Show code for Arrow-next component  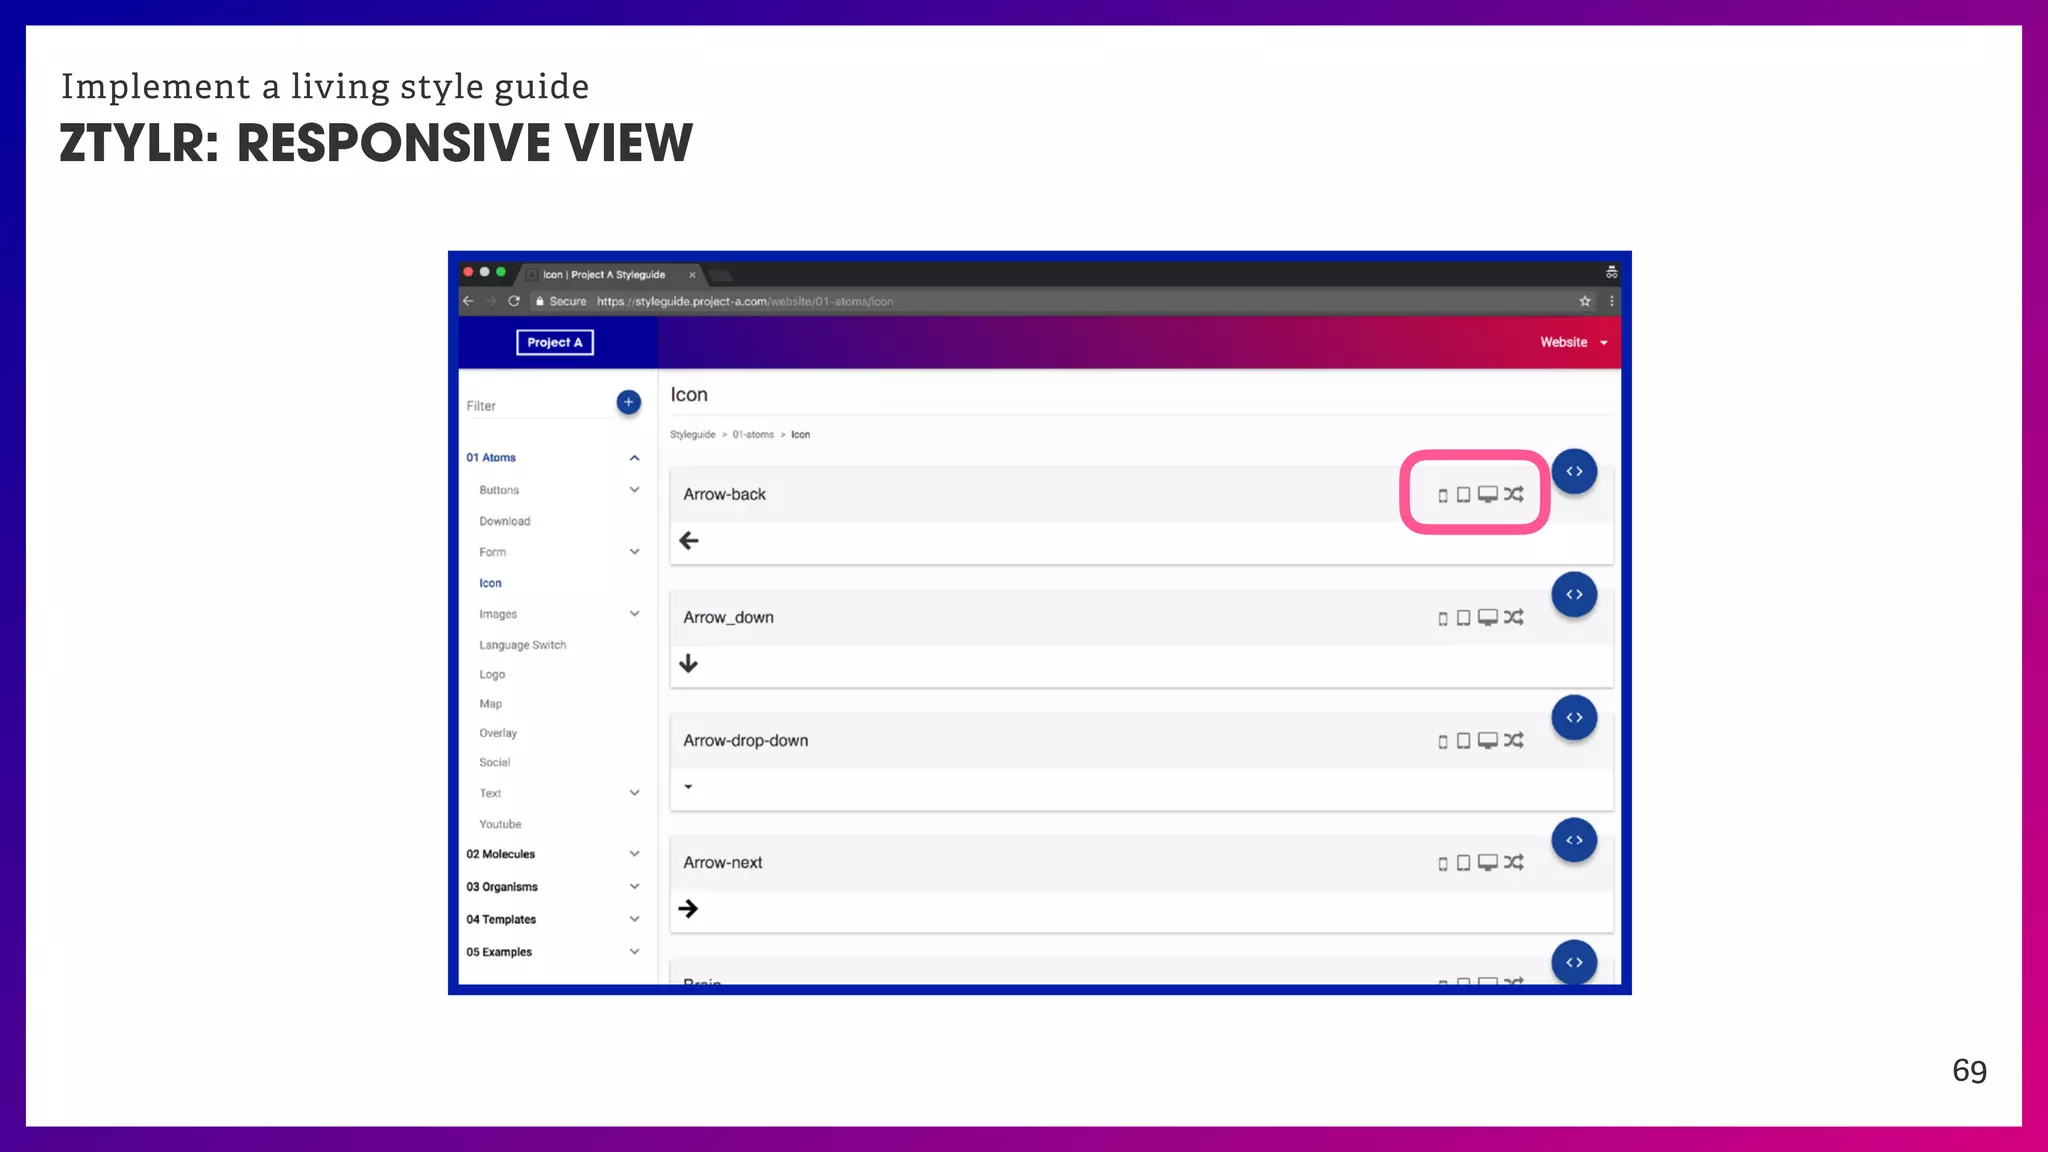click(1574, 840)
